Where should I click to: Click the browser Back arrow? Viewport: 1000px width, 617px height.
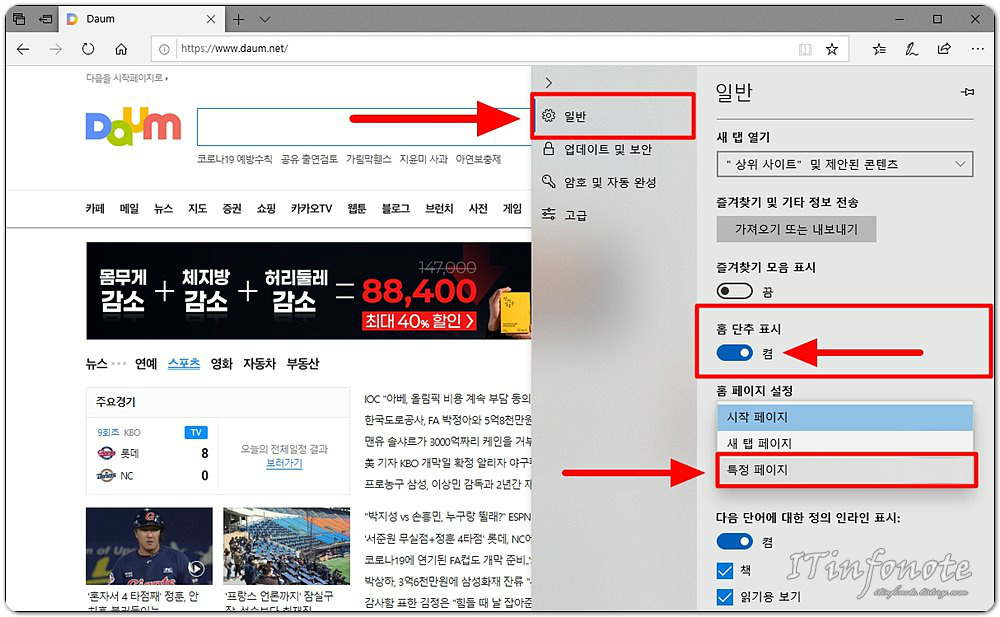point(23,49)
